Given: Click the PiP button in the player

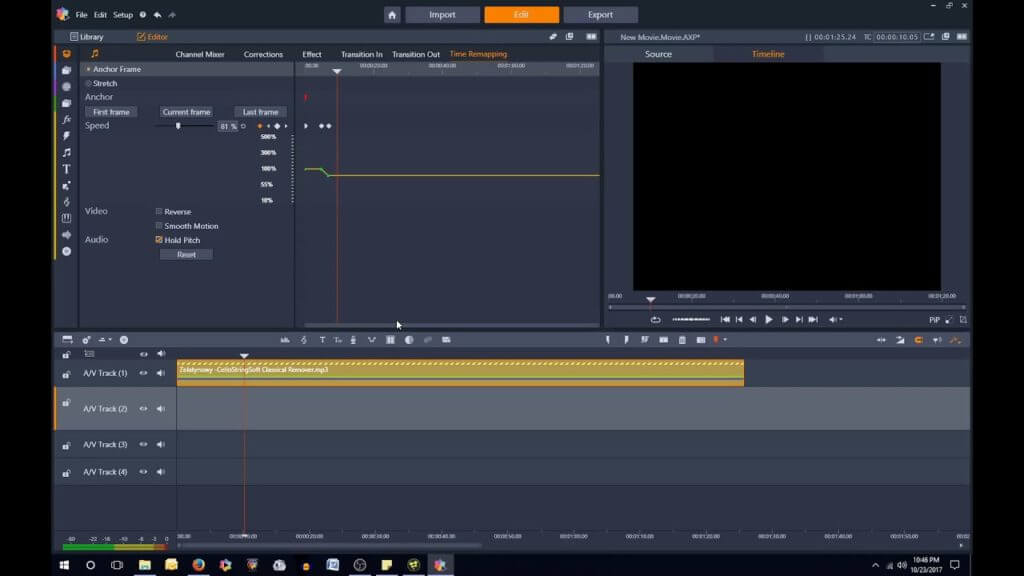Looking at the screenshot, I should [934, 320].
